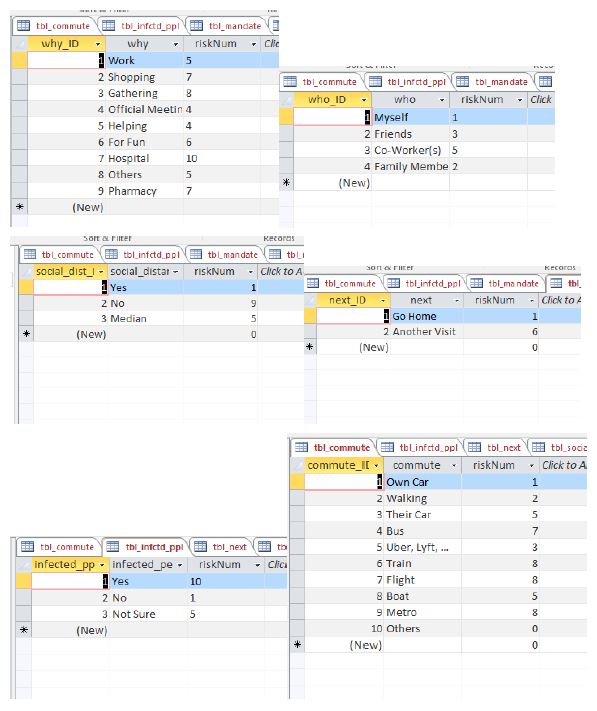Viewport: 597px width, 711px height.
Task: Click the new-record asterisk in the who table
Action: [286, 183]
